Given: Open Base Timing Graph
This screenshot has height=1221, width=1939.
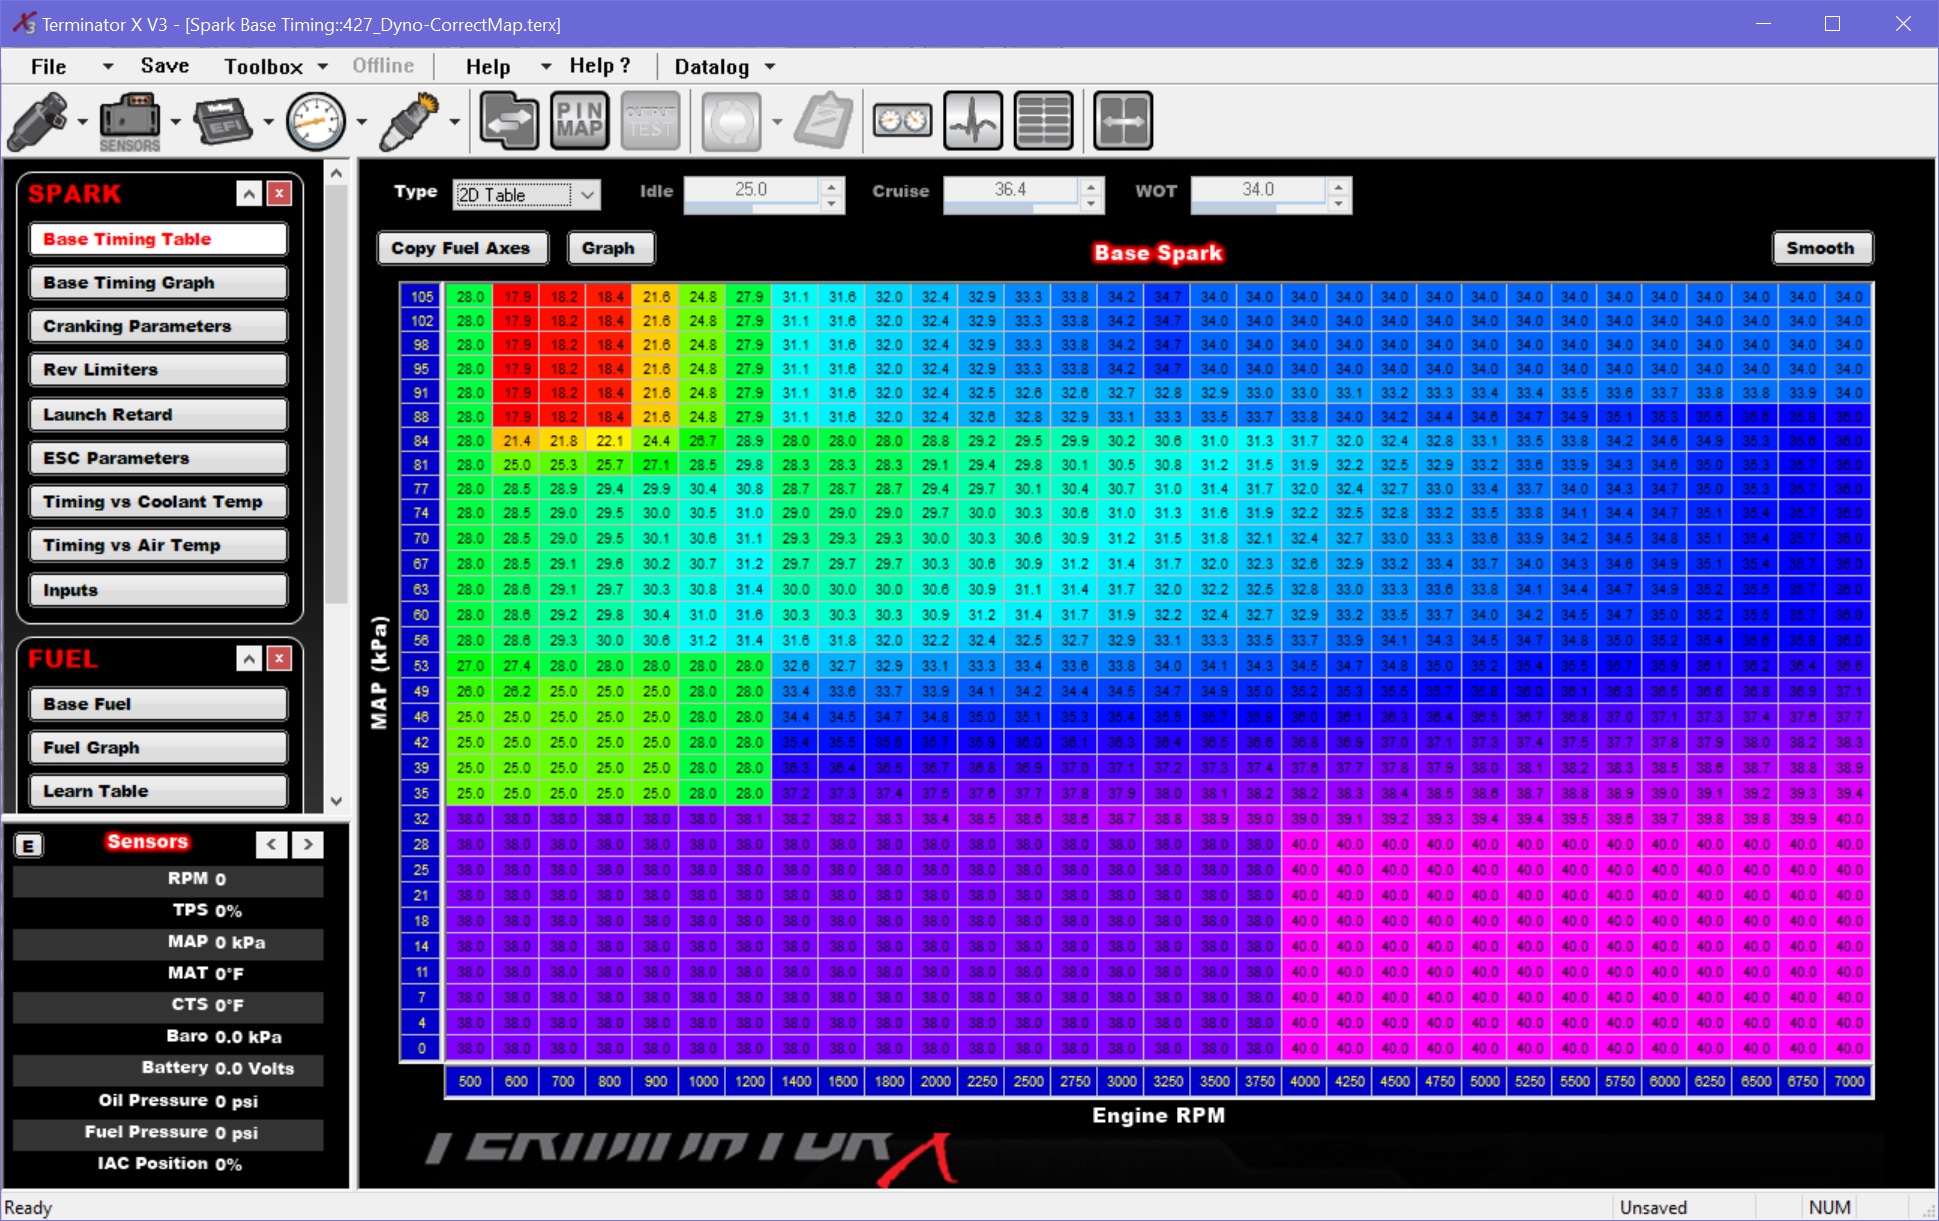Looking at the screenshot, I should coord(158,283).
